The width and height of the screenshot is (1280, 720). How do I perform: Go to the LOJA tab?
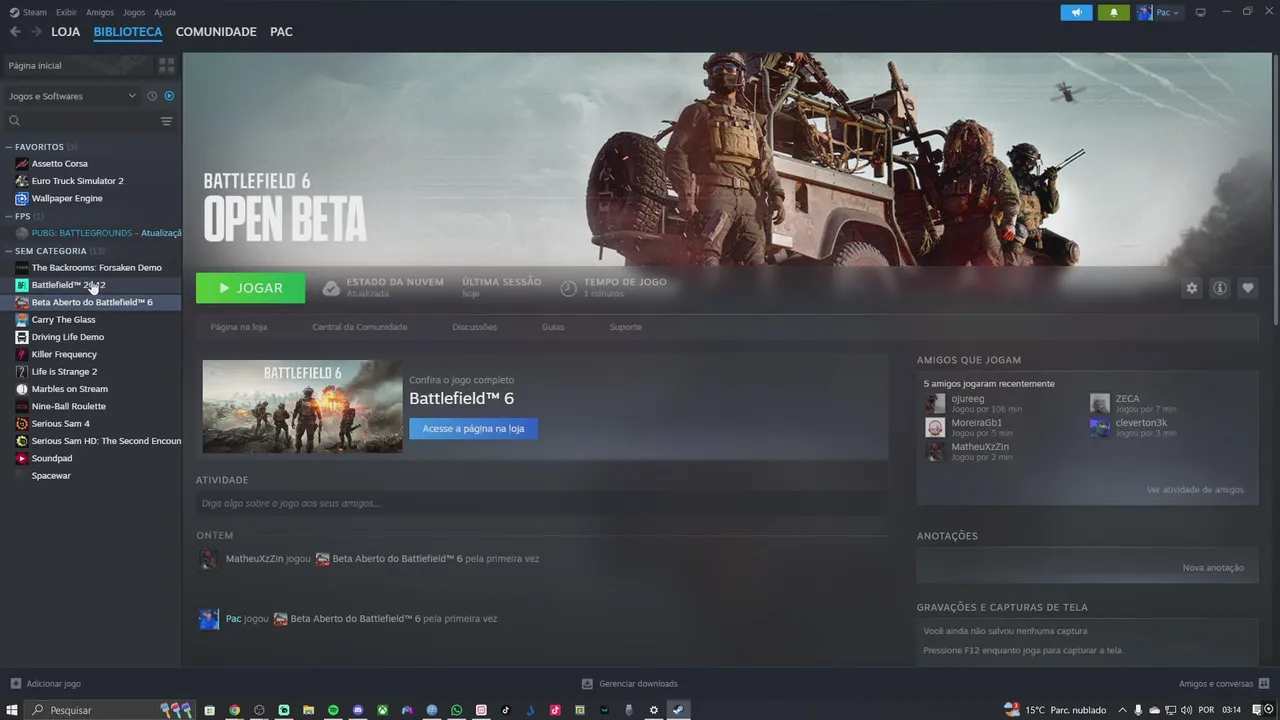[66, 32]
